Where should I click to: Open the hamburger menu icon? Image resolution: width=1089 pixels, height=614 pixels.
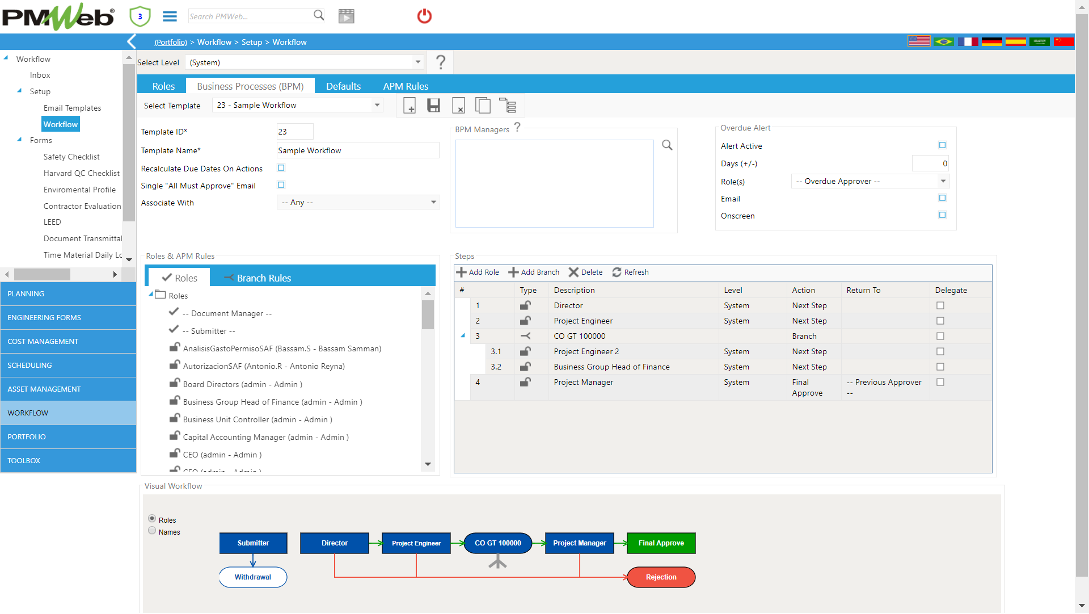pyautogui.click(x=169, y=15)
